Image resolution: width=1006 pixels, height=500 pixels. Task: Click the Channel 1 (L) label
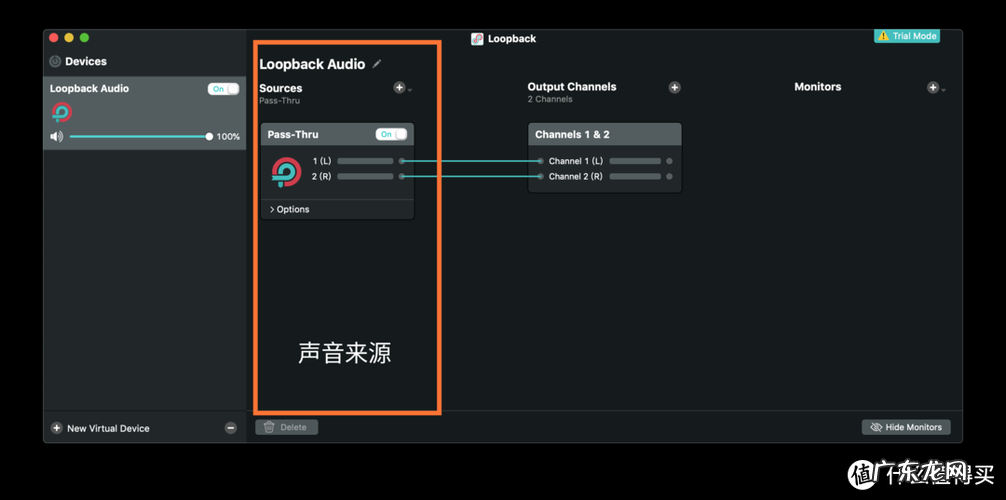pos(575,161)
